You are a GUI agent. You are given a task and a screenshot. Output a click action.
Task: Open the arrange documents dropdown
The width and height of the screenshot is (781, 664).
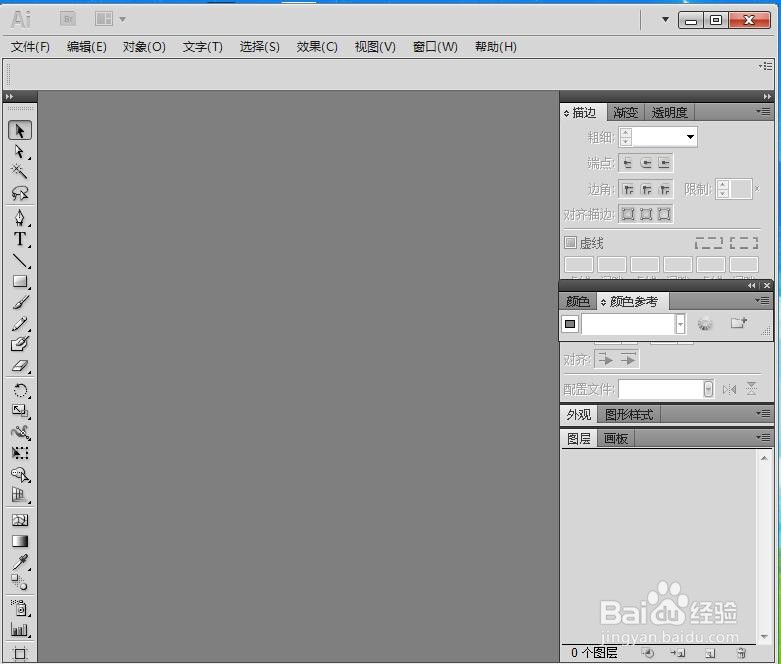[x=111, y=19]
